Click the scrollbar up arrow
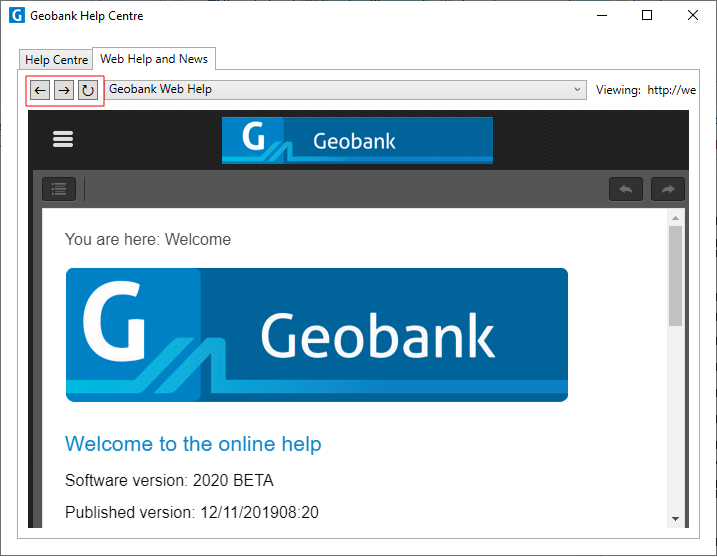 point(675,218)
